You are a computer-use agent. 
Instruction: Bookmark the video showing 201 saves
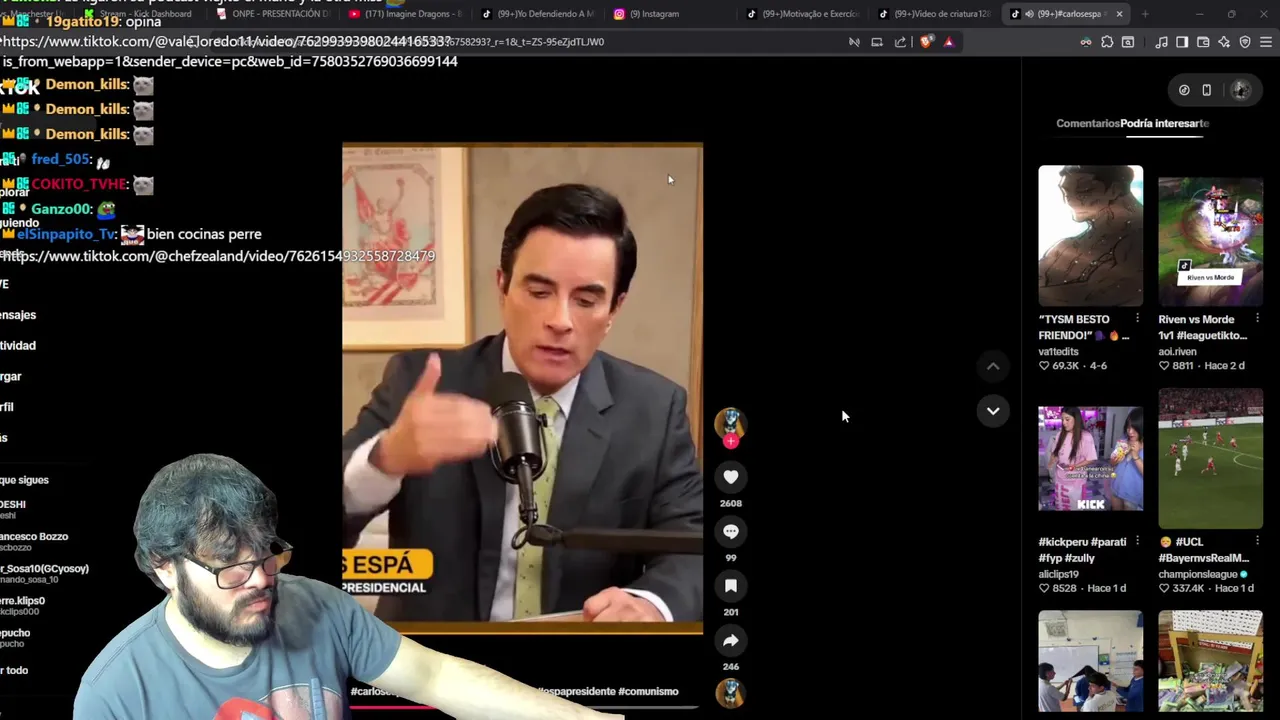(731, 586)
